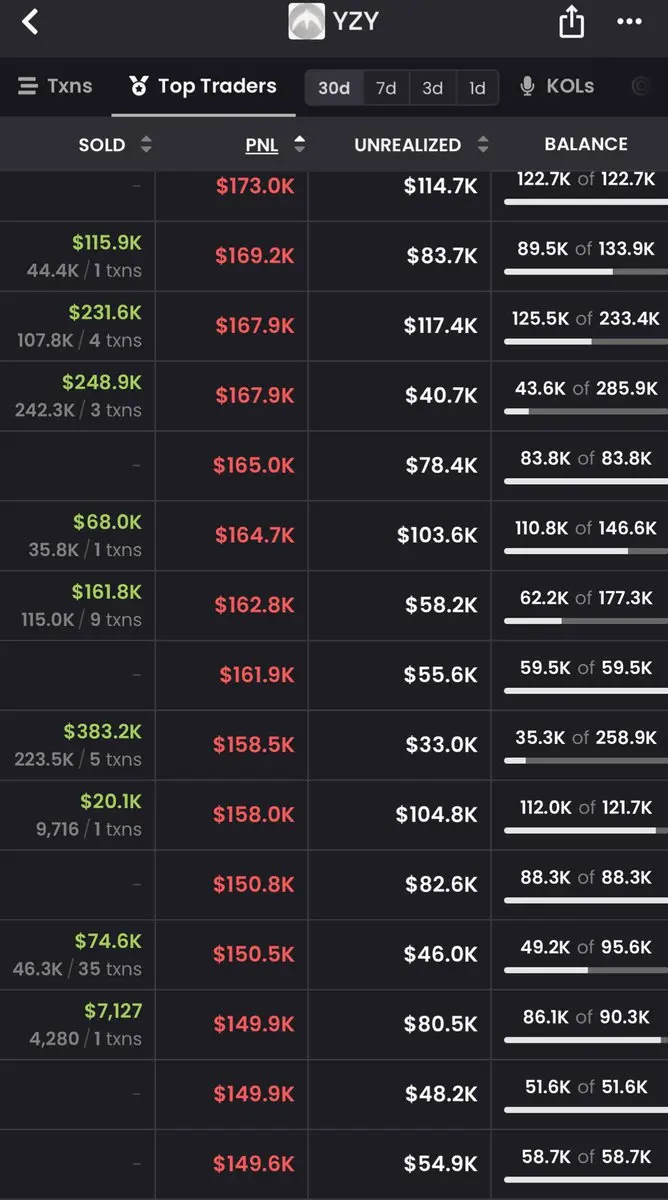Select the 30d time range

tap(334, 88)
